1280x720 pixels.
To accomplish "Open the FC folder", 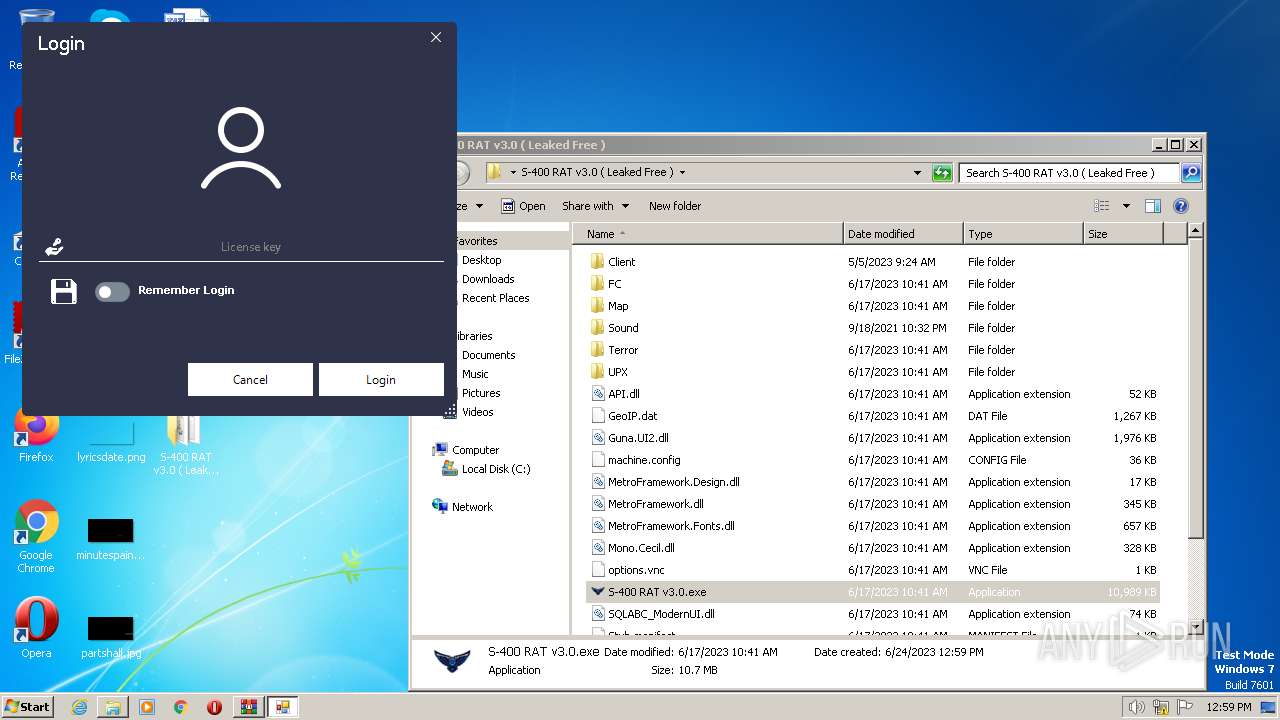I will pos(614,284).
